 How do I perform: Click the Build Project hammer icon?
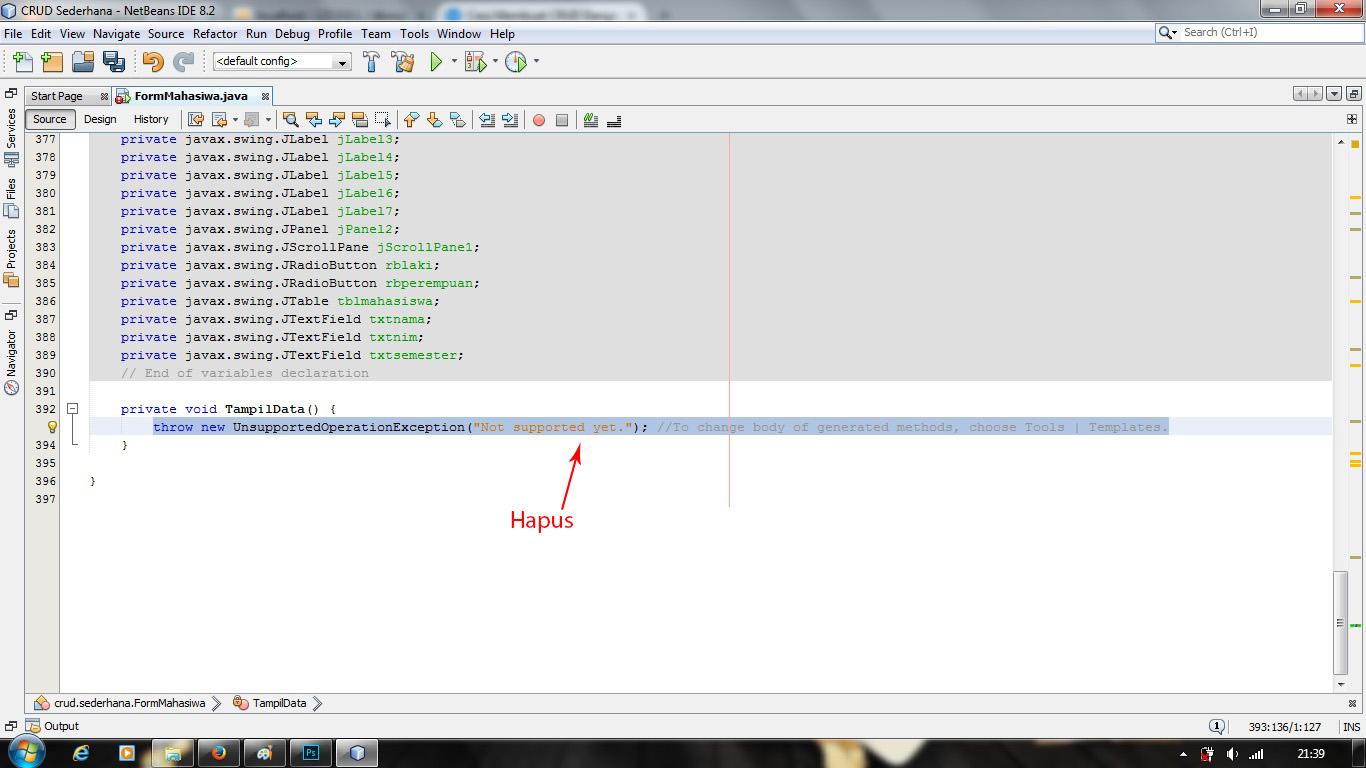tap(371, 62)
